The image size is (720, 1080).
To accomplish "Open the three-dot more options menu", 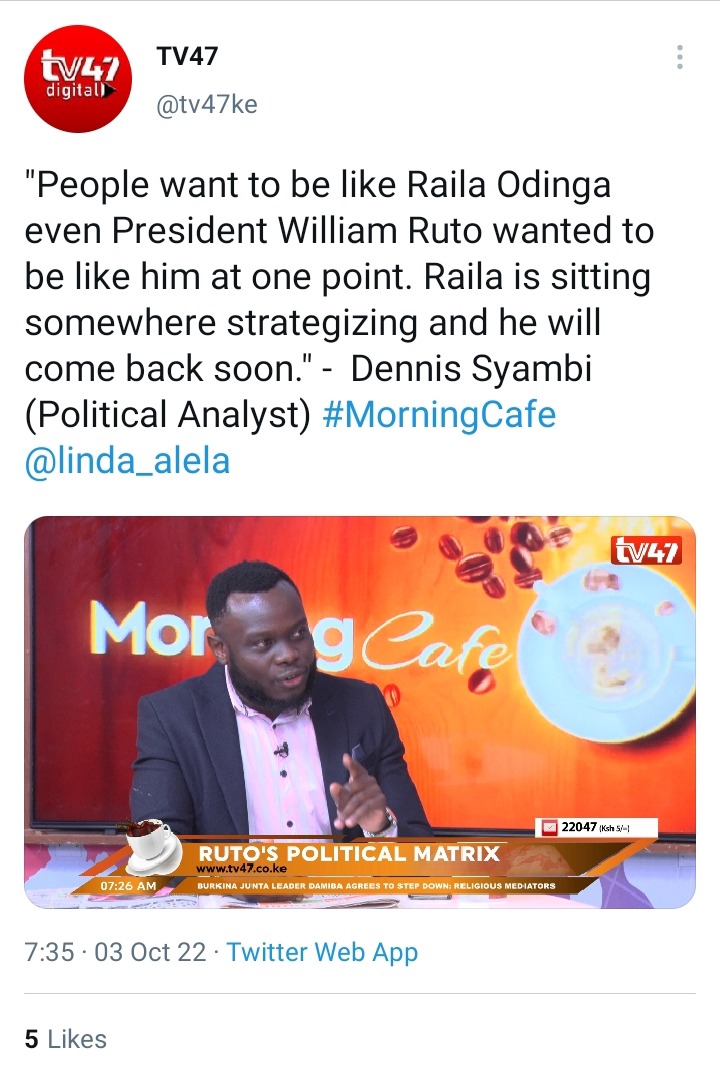I will tap(679, 57).
